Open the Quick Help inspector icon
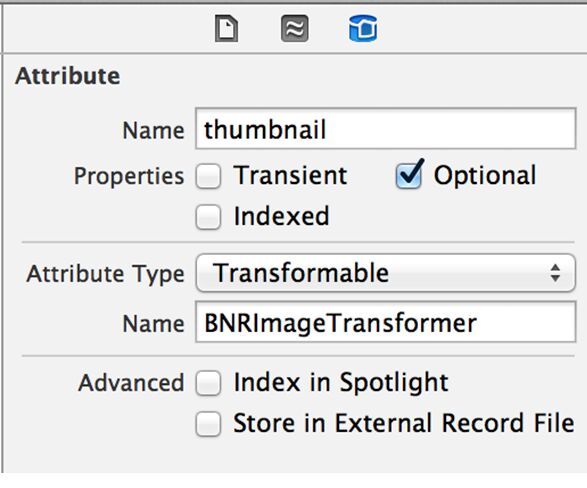The image size is (587, 488). [295, 28]
